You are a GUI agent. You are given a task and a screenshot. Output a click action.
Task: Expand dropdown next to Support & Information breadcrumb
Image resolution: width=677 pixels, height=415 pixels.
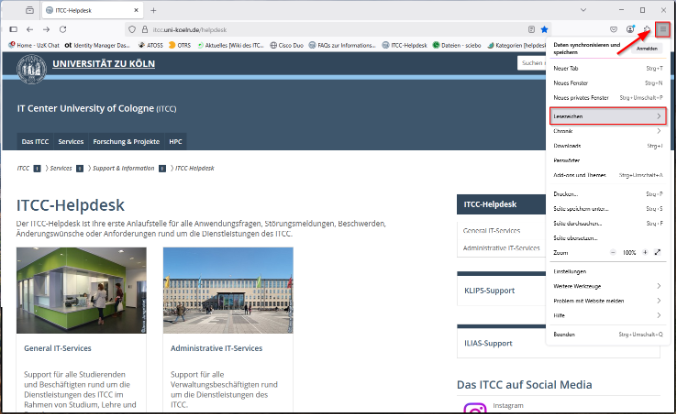click(162, 168)
